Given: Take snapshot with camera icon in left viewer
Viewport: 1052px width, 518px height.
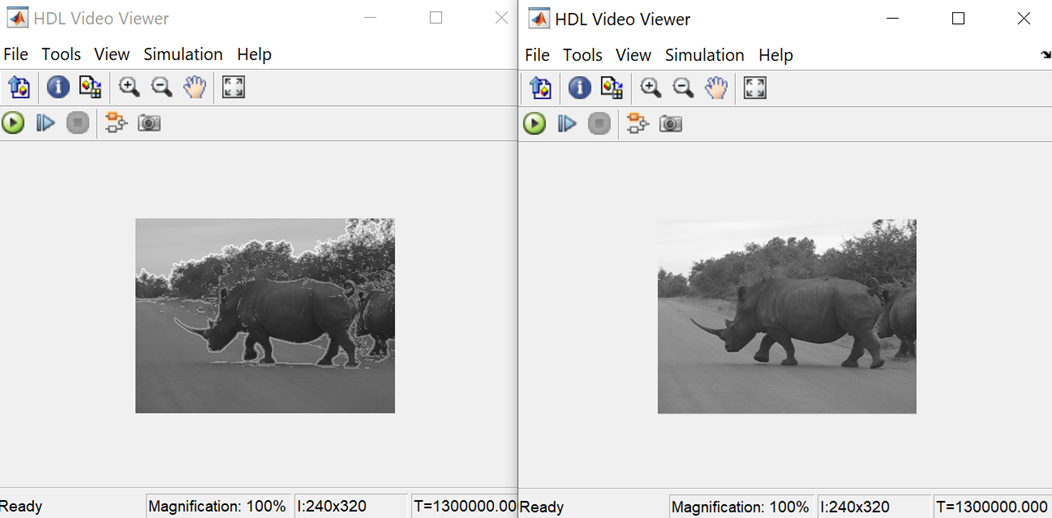Looking at the screenshot, I should [x=149, y=123].
